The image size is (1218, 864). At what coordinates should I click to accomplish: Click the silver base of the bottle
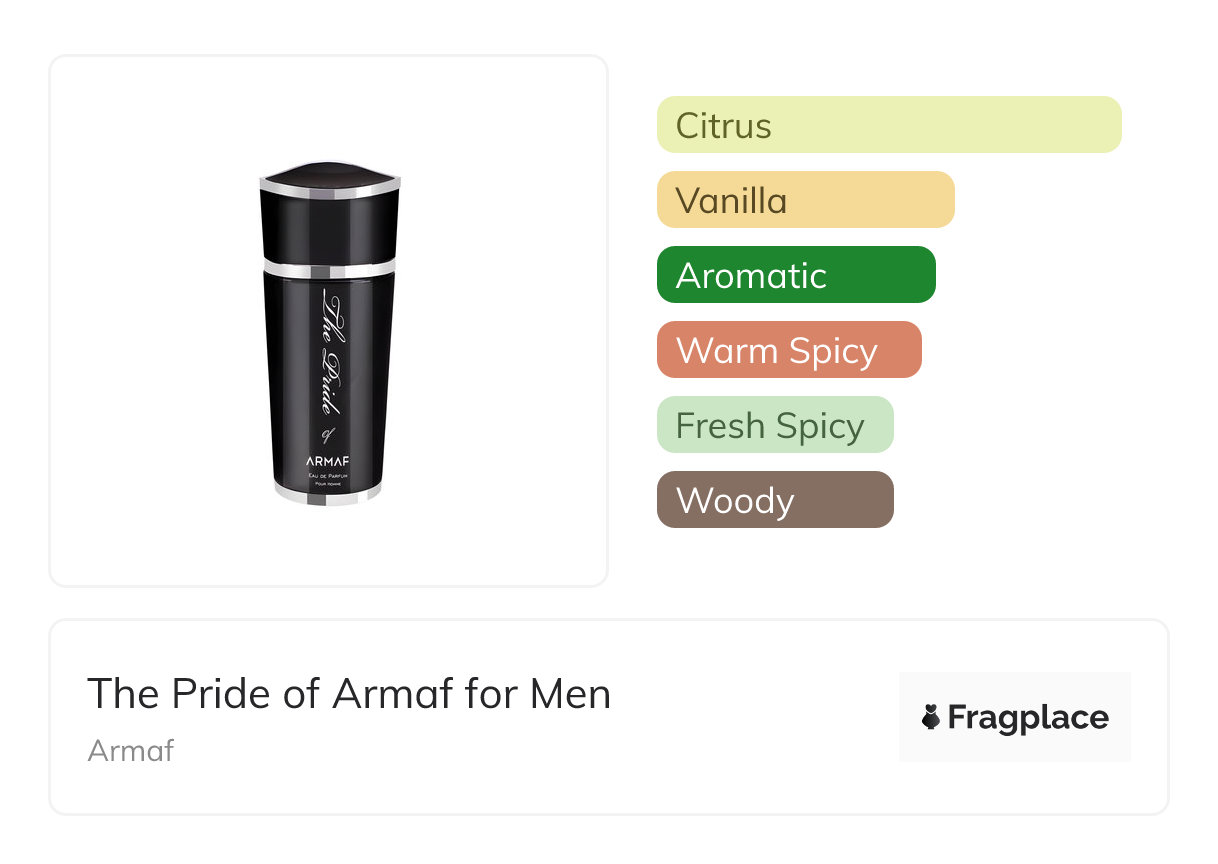[x=329, y=497]
